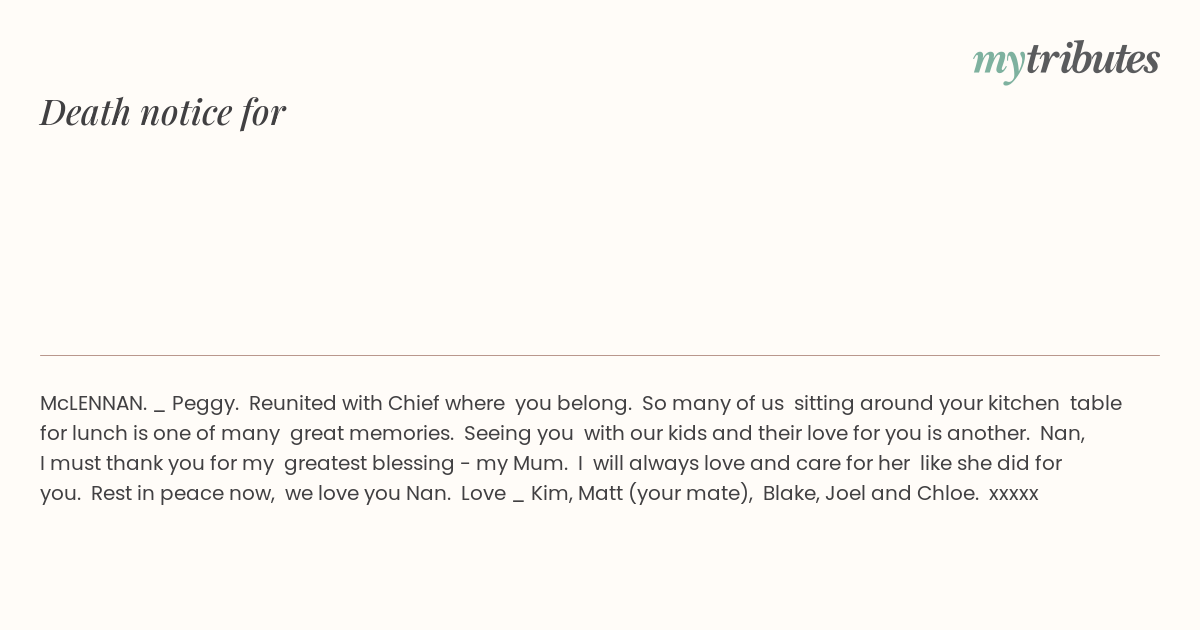
Task: Click the word "kitchen" in the notice
Action: (1024, 404)
